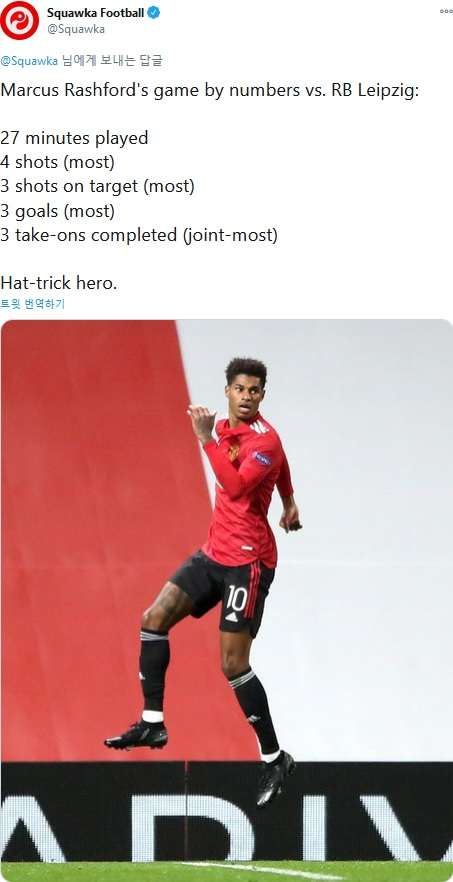Select the '3 take-ons completed (joint-most)' line
Image resolution: width=453 pixels, height=882 pixels.
(x=139, y=235)
